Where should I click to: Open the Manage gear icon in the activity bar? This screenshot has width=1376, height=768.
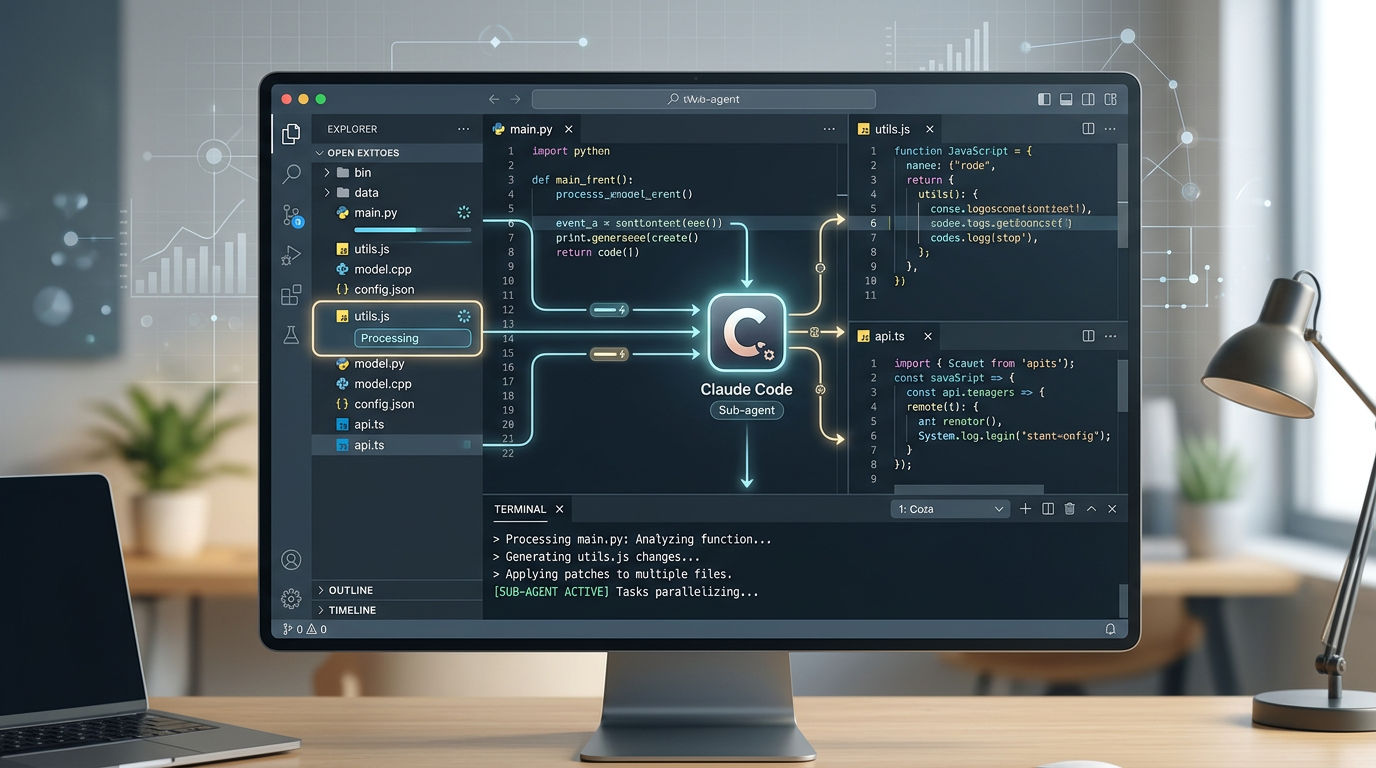tap(291, 598)
